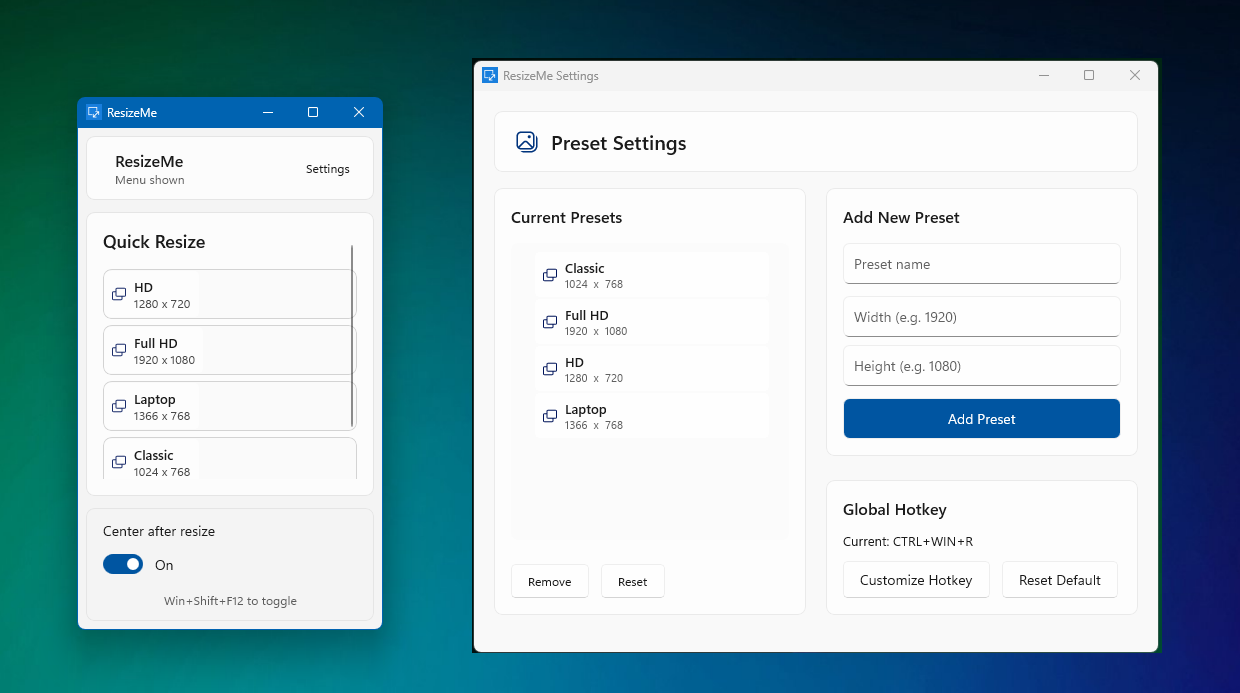
Task: Toggle Center after resize off
Action: click(x=123, y=564)
